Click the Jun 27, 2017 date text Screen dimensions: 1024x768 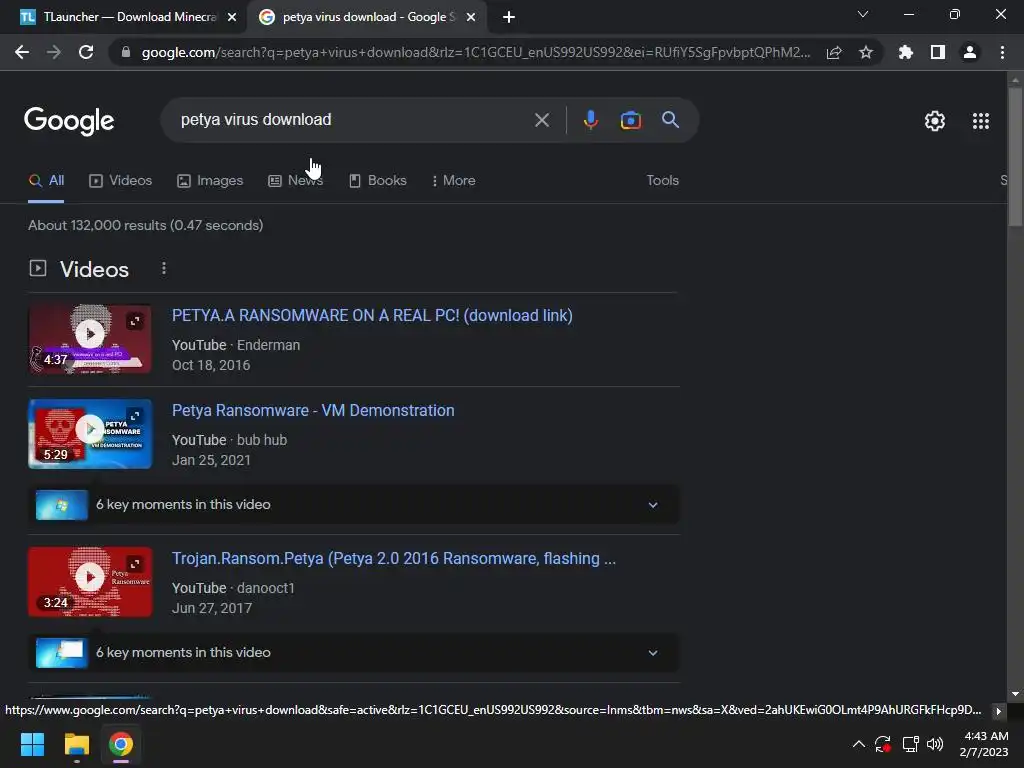(212, 609)
